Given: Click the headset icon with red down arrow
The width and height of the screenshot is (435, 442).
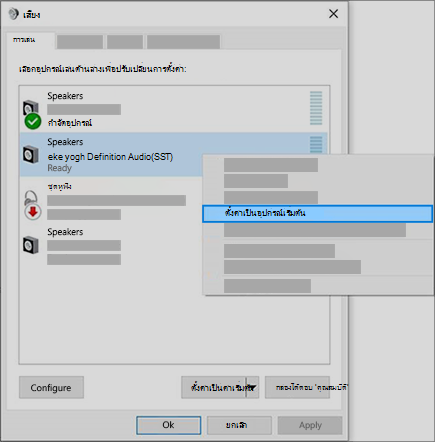Looking at the screenshot, I should [x=32, y=205].
